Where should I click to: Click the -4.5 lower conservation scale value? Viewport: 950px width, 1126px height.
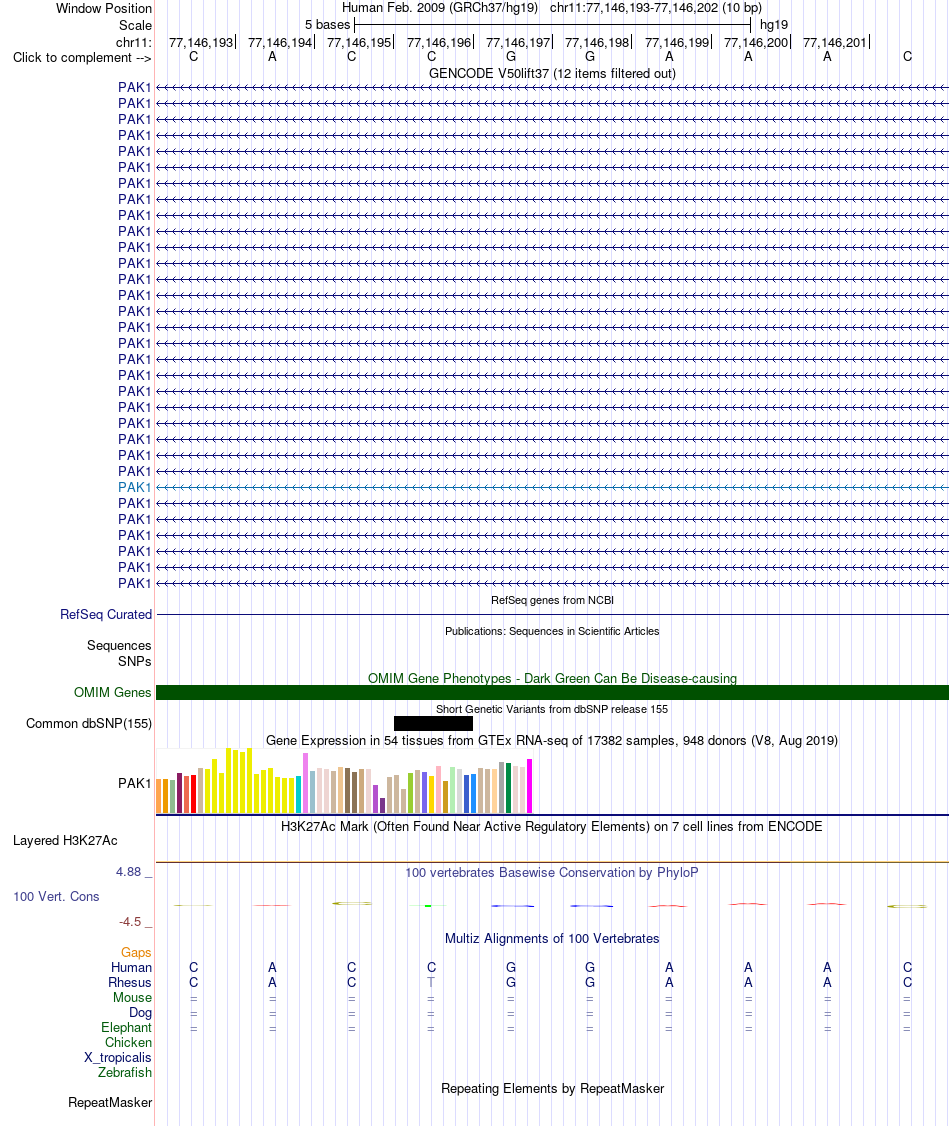point(130,921)
